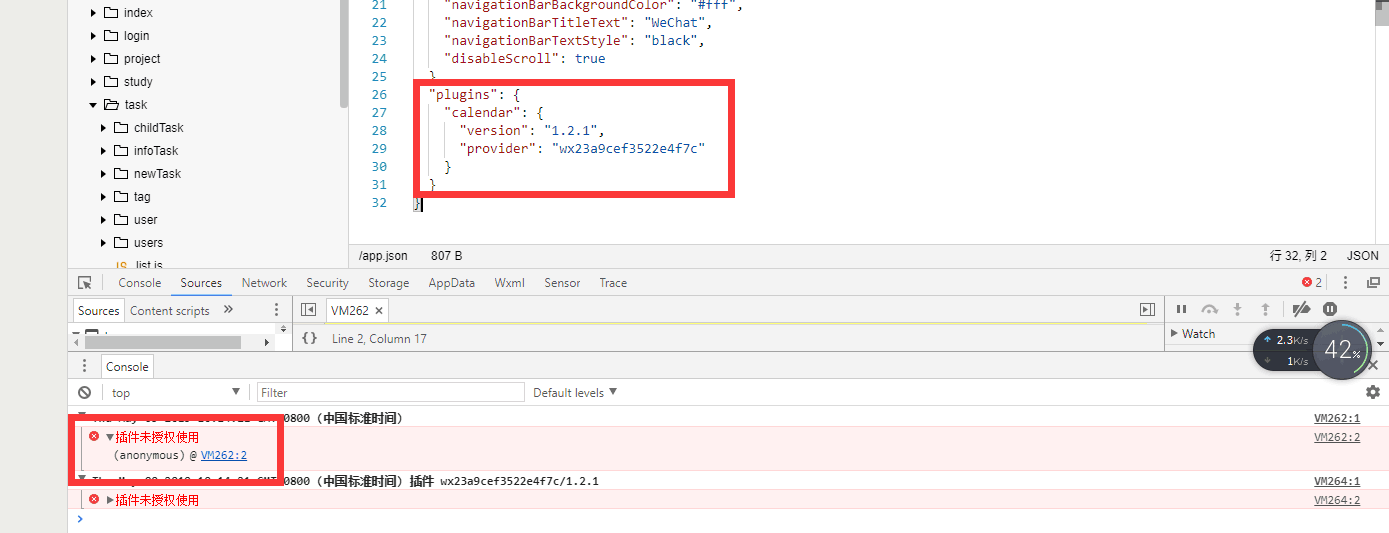Click the console prompt input line
Image resolution: width=1389 pixels, height=533 pixels.
[x=730, y=519]
